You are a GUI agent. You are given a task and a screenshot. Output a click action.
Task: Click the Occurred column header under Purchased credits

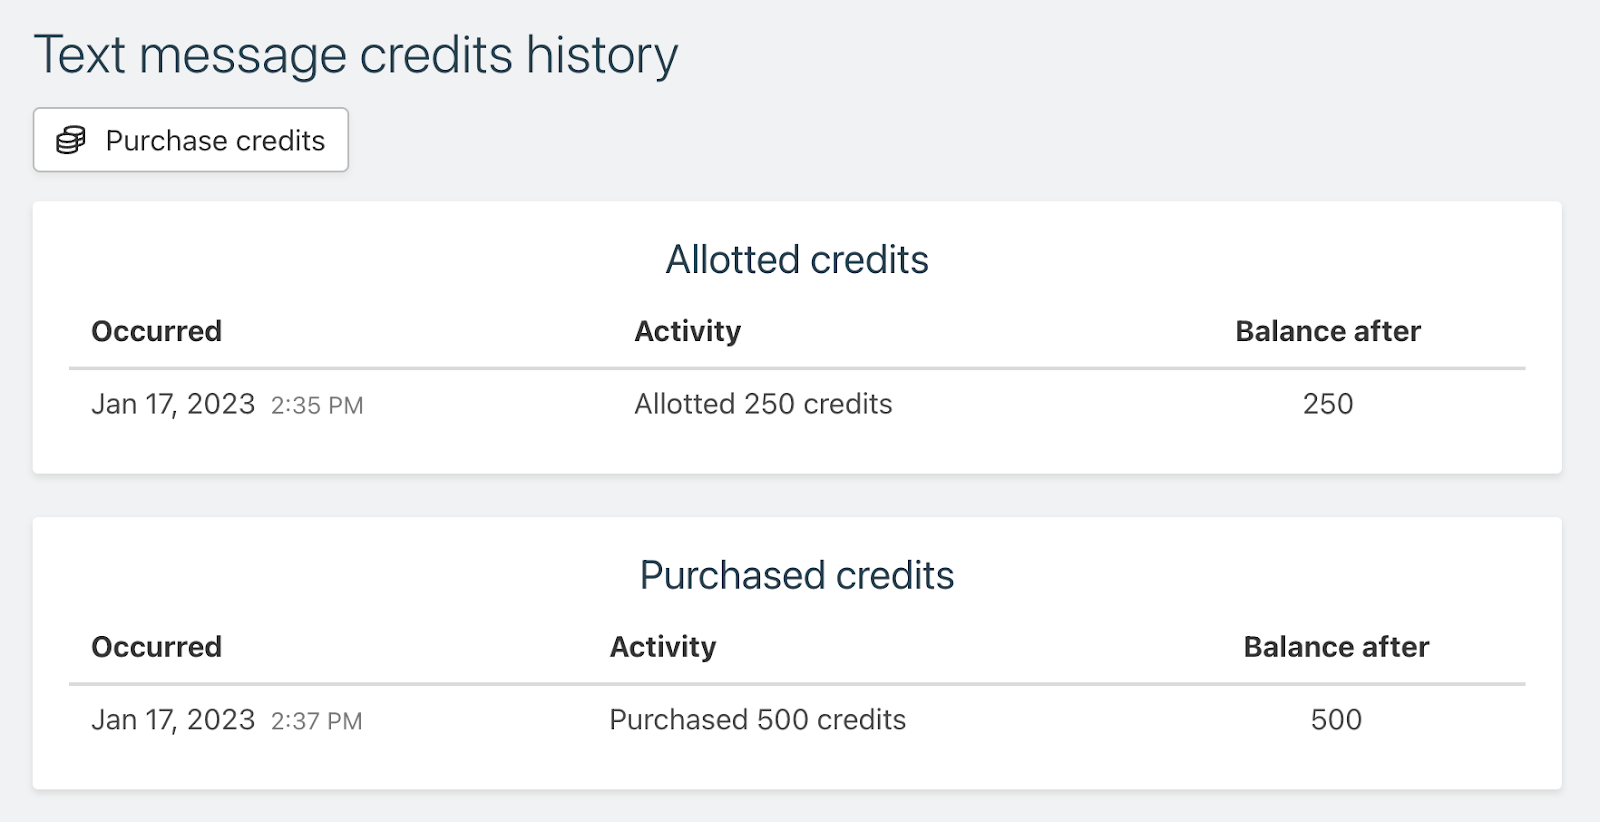click(156, 646)
